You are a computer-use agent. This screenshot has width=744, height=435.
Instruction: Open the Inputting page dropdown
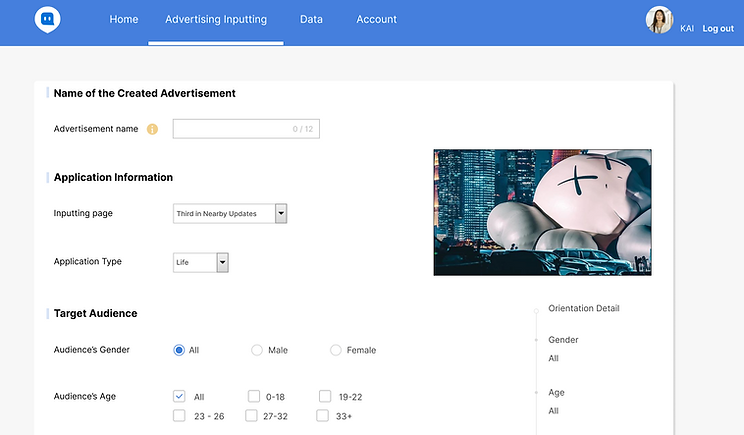pyautogui.click(x=230, y=213)
